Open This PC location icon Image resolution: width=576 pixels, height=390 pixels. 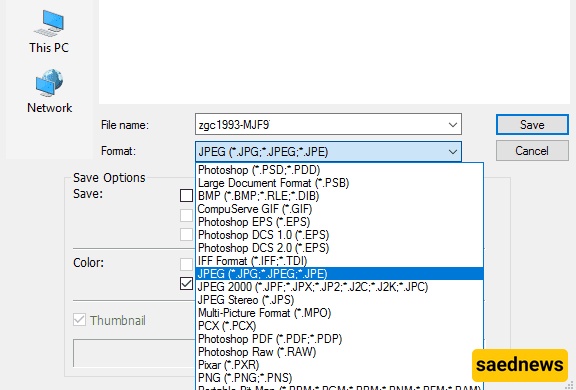point(49,32)
